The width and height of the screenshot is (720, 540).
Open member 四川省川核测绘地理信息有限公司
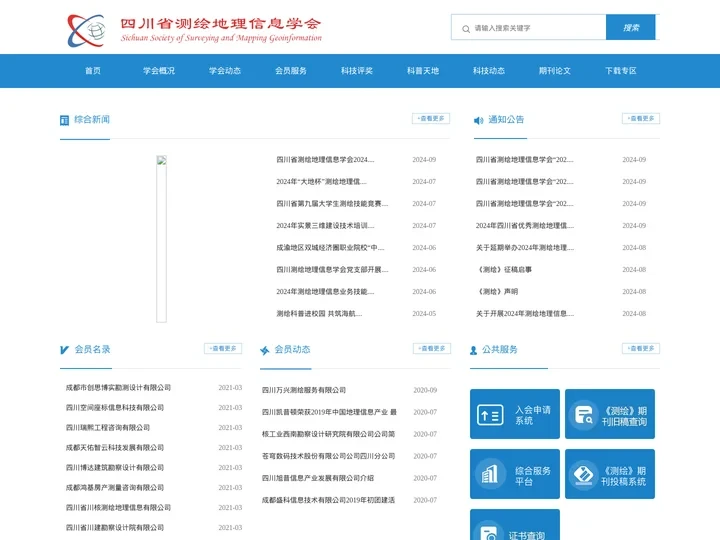(x=118, y=508)
